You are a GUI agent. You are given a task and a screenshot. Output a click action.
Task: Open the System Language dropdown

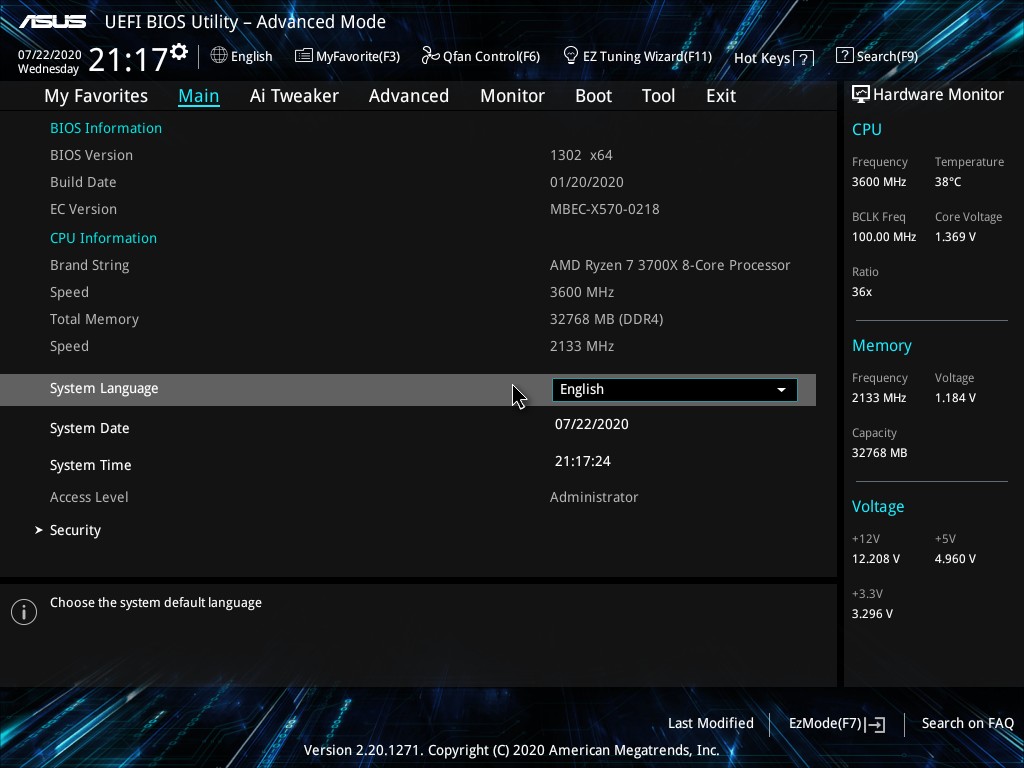(674, 389)
